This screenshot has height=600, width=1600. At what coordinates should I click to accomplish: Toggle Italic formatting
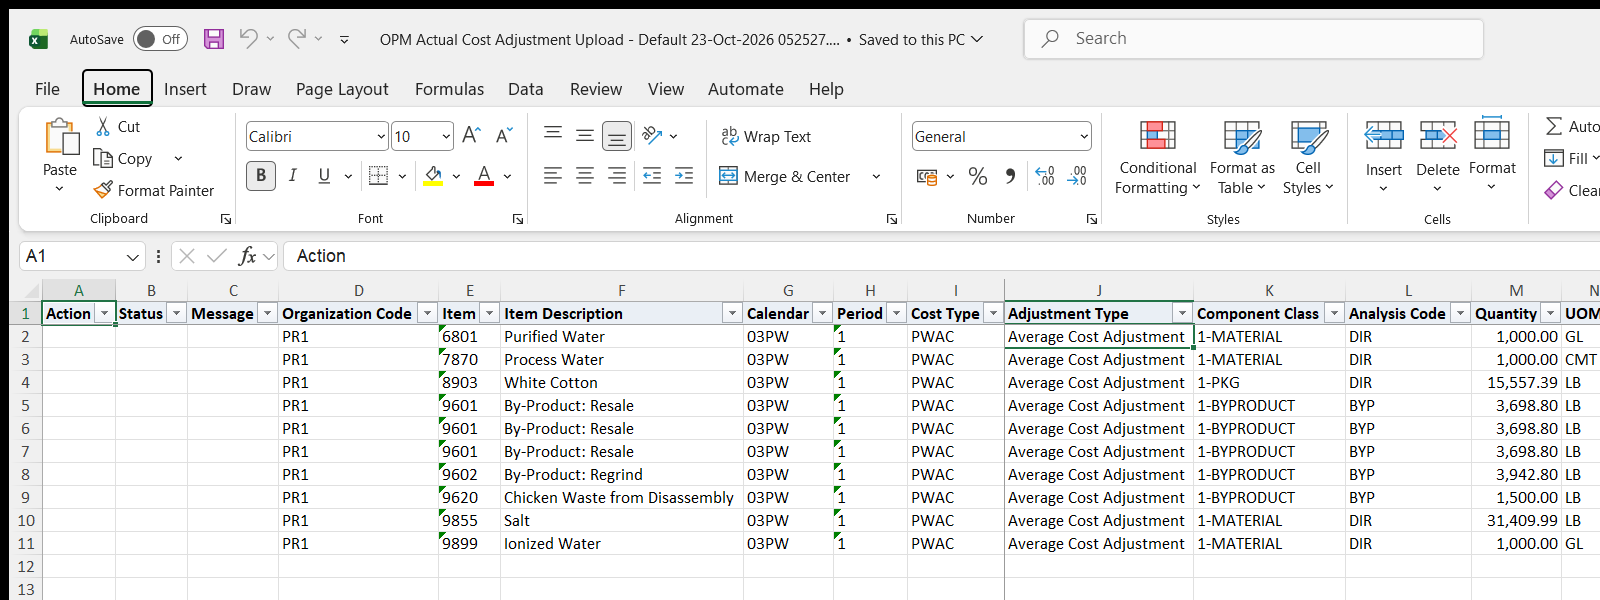[293, 176]
